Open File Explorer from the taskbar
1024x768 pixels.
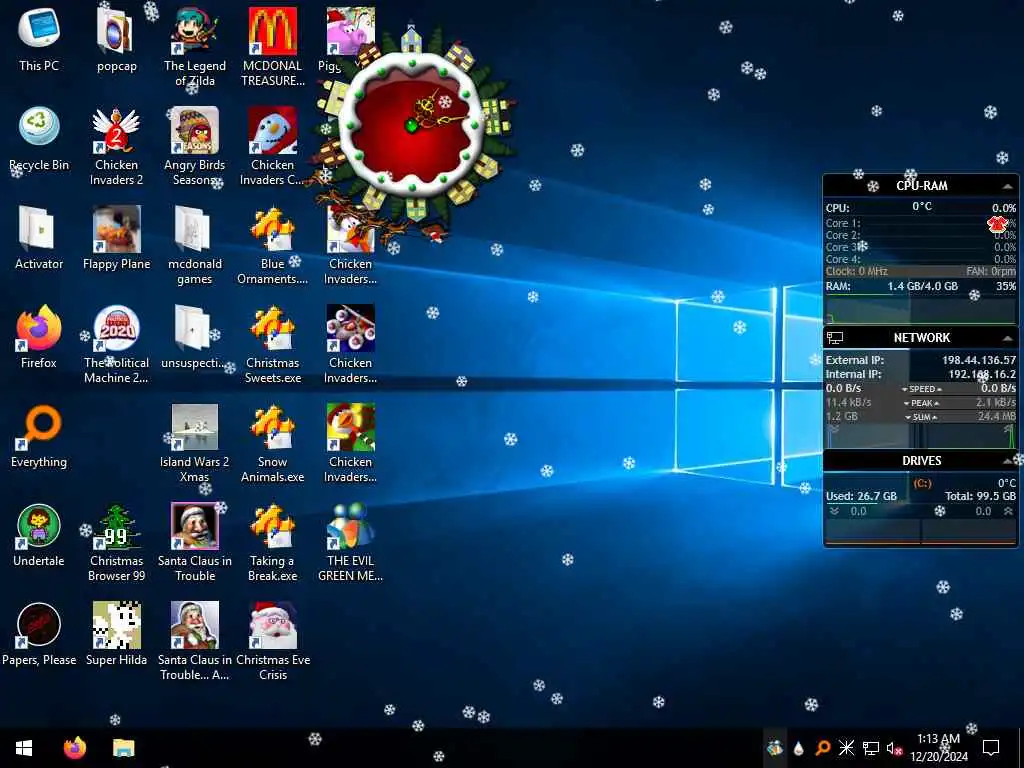click(123, 748)
